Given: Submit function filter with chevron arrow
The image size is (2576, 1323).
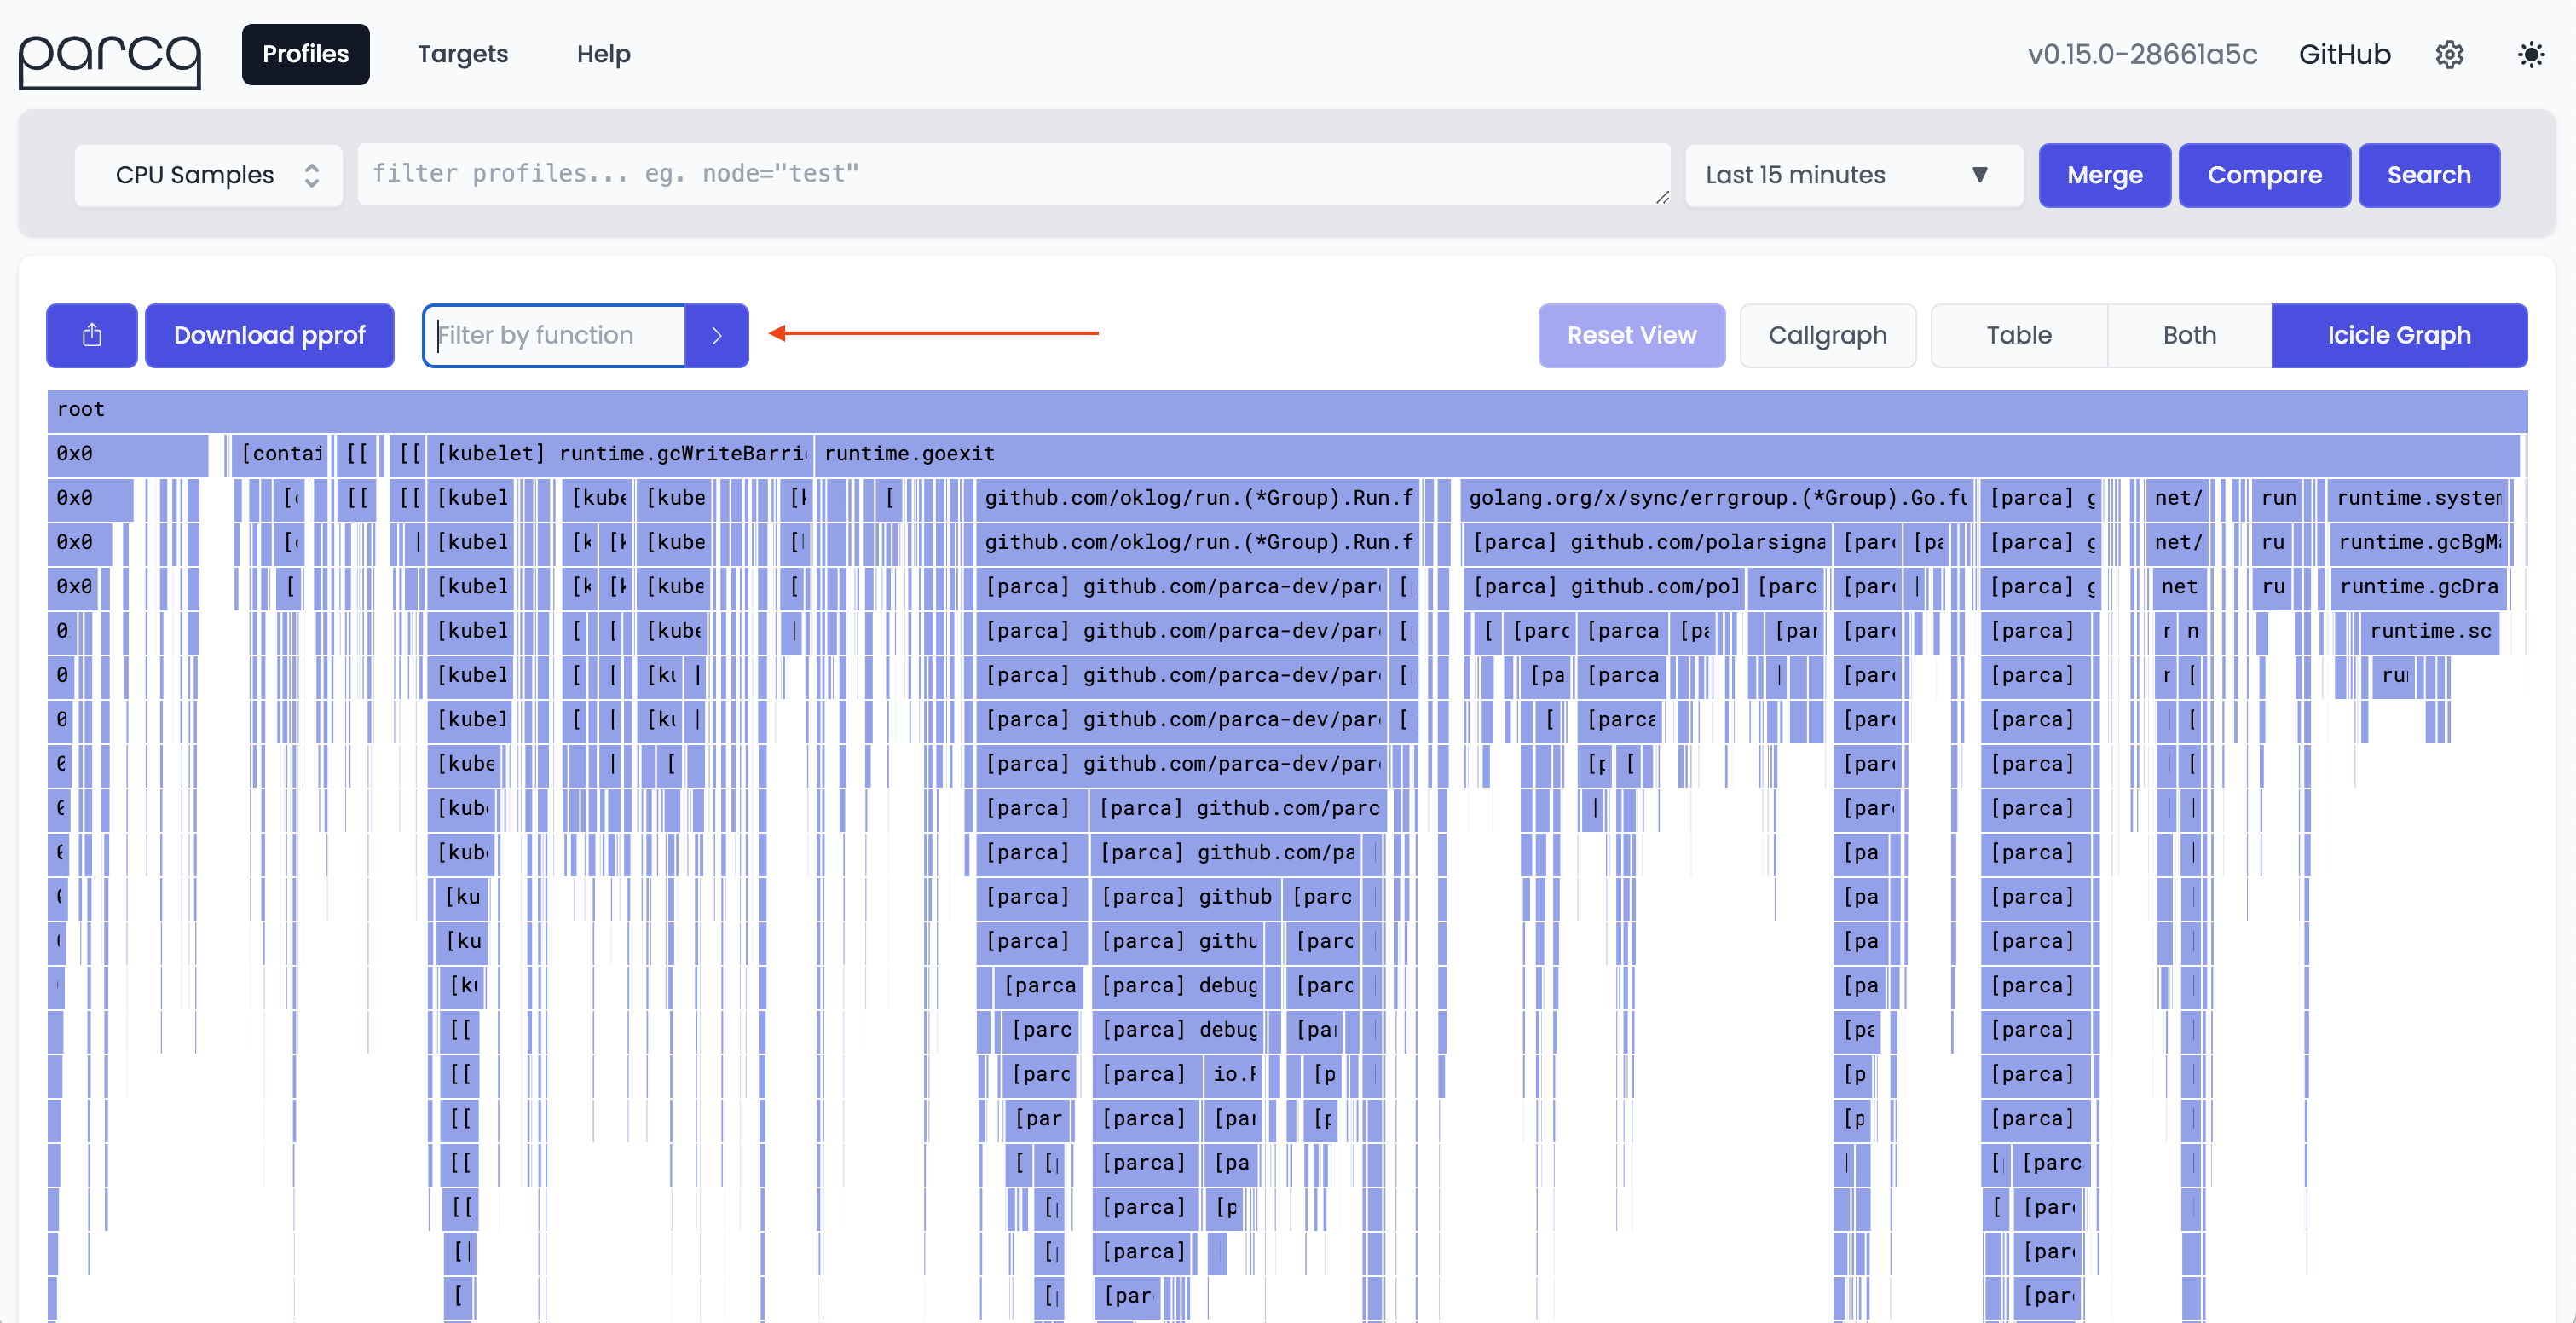Looking at the screenshot, I should coord(717,335).
